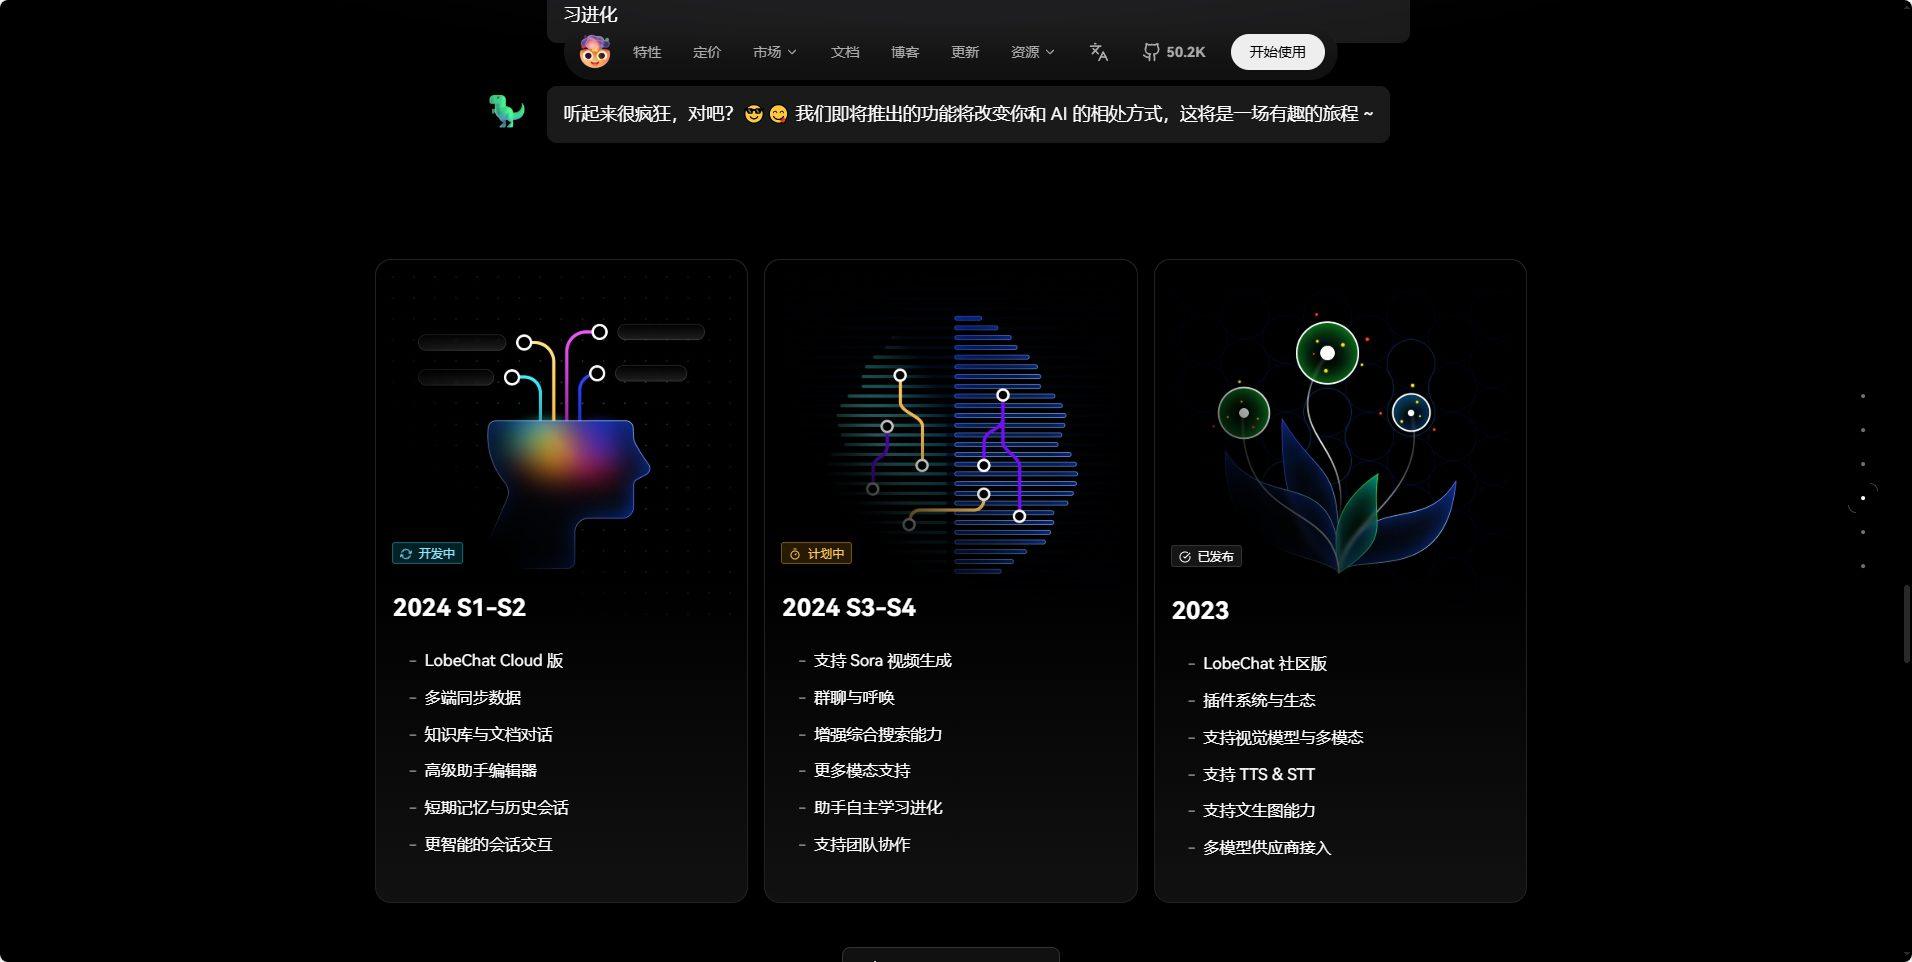Click the 已发布 status tag

tap(1206, 556)
